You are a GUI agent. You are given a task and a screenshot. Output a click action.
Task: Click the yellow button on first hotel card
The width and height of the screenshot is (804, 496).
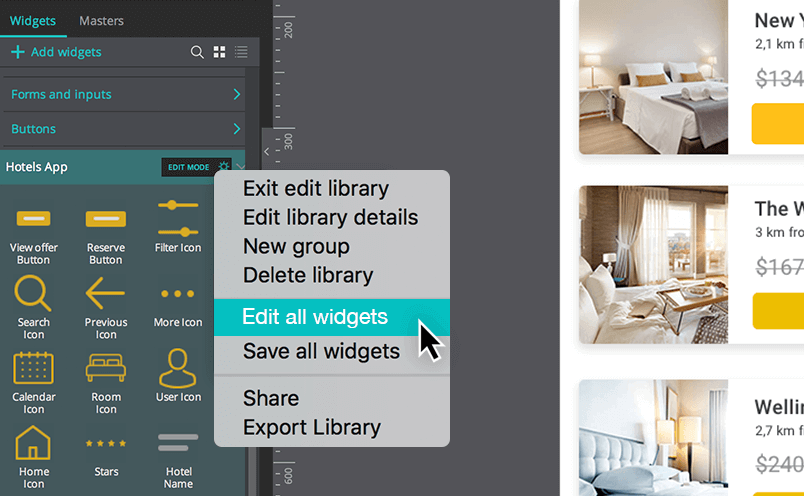tap(778, 124)
